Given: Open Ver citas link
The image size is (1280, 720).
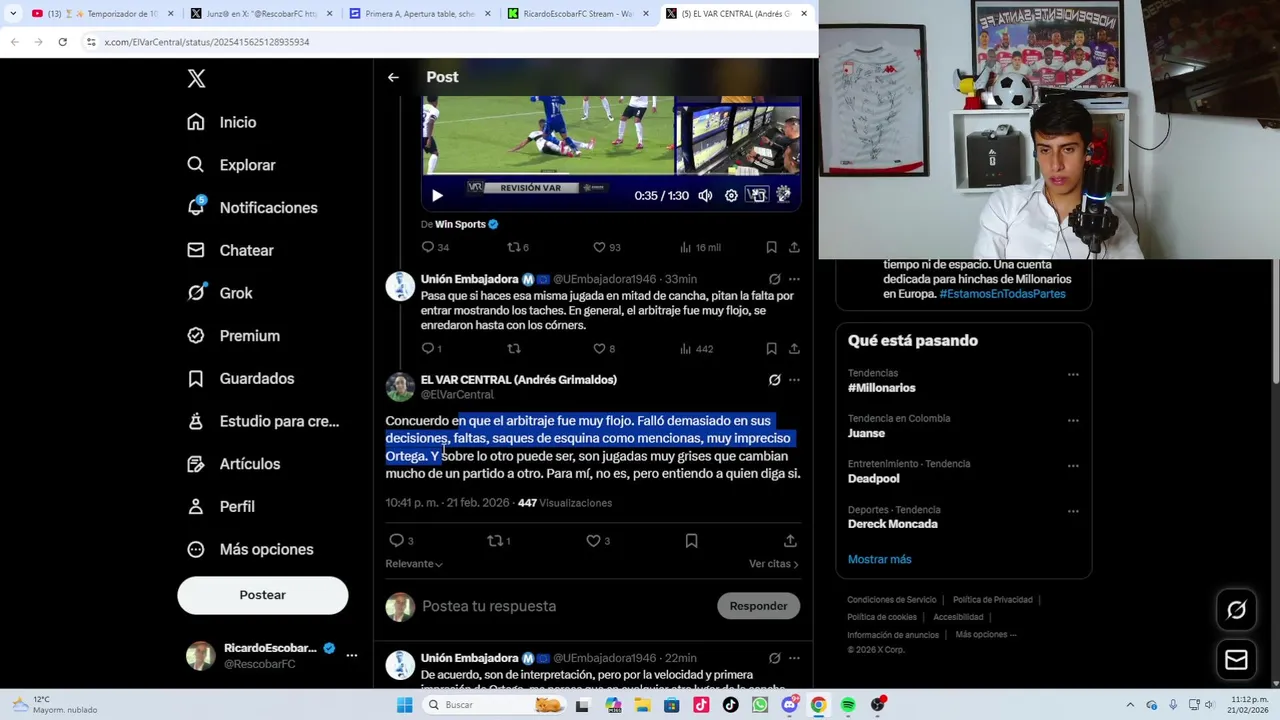Looking at the screenshot, I should click(774, 564).
